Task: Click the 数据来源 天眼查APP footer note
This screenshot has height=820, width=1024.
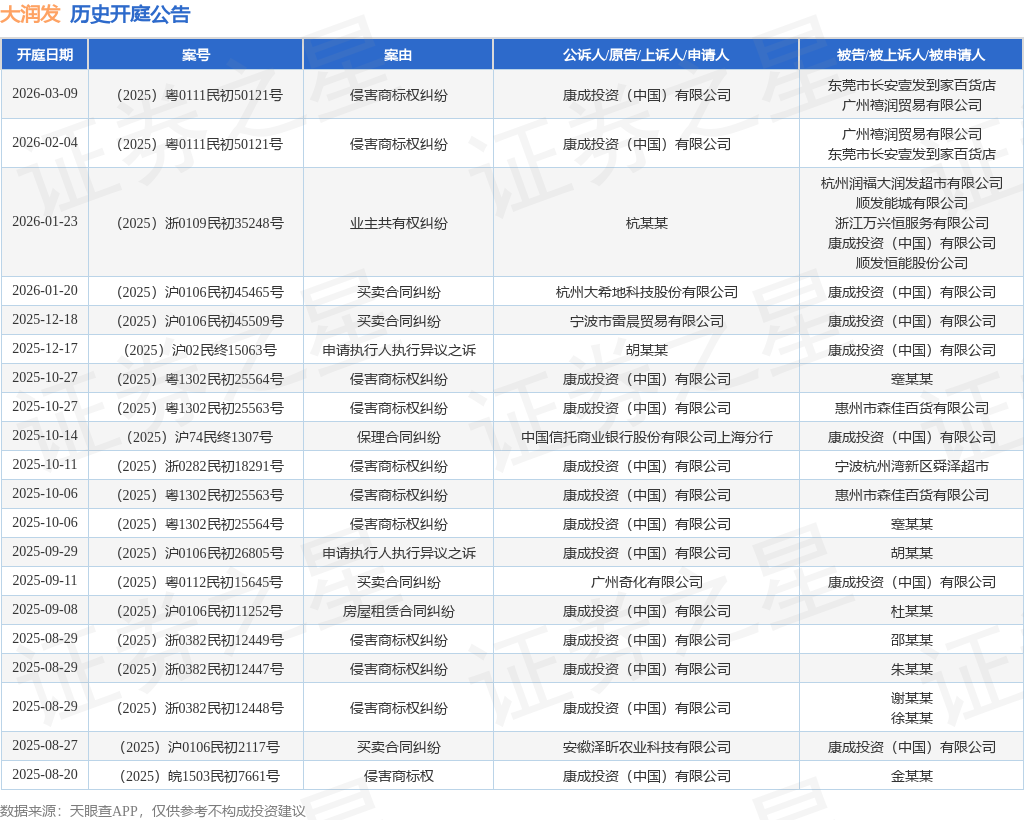Action: pos(153,811)
